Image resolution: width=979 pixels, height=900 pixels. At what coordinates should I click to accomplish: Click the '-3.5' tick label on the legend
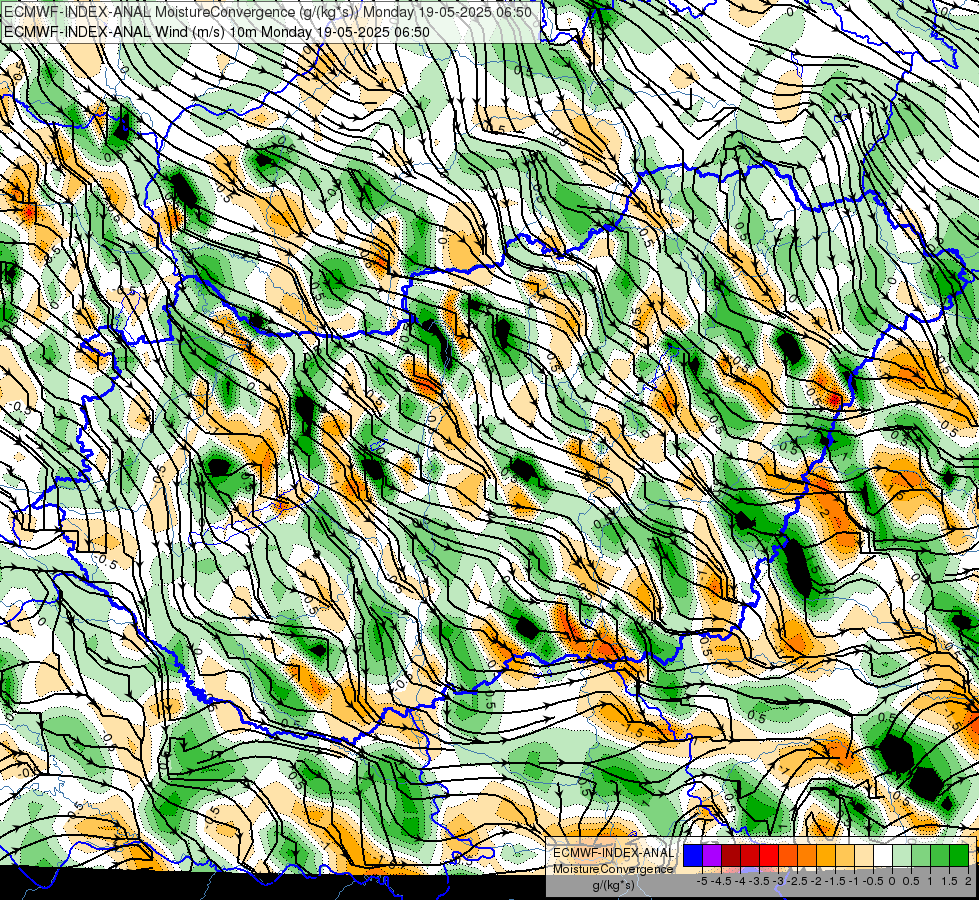coord(759,881)
